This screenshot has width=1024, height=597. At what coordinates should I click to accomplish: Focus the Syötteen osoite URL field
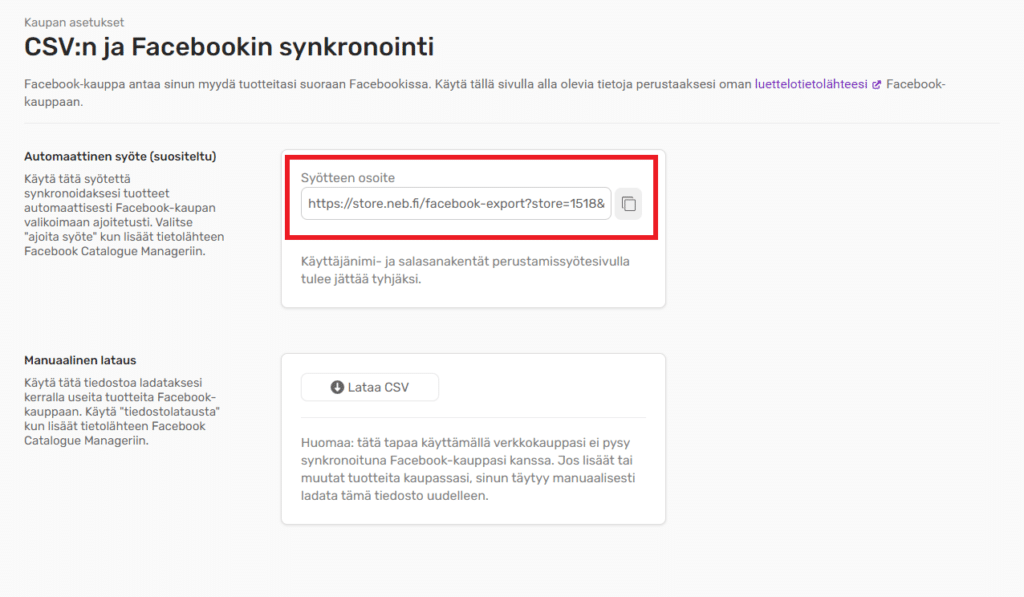pos(456,204)
